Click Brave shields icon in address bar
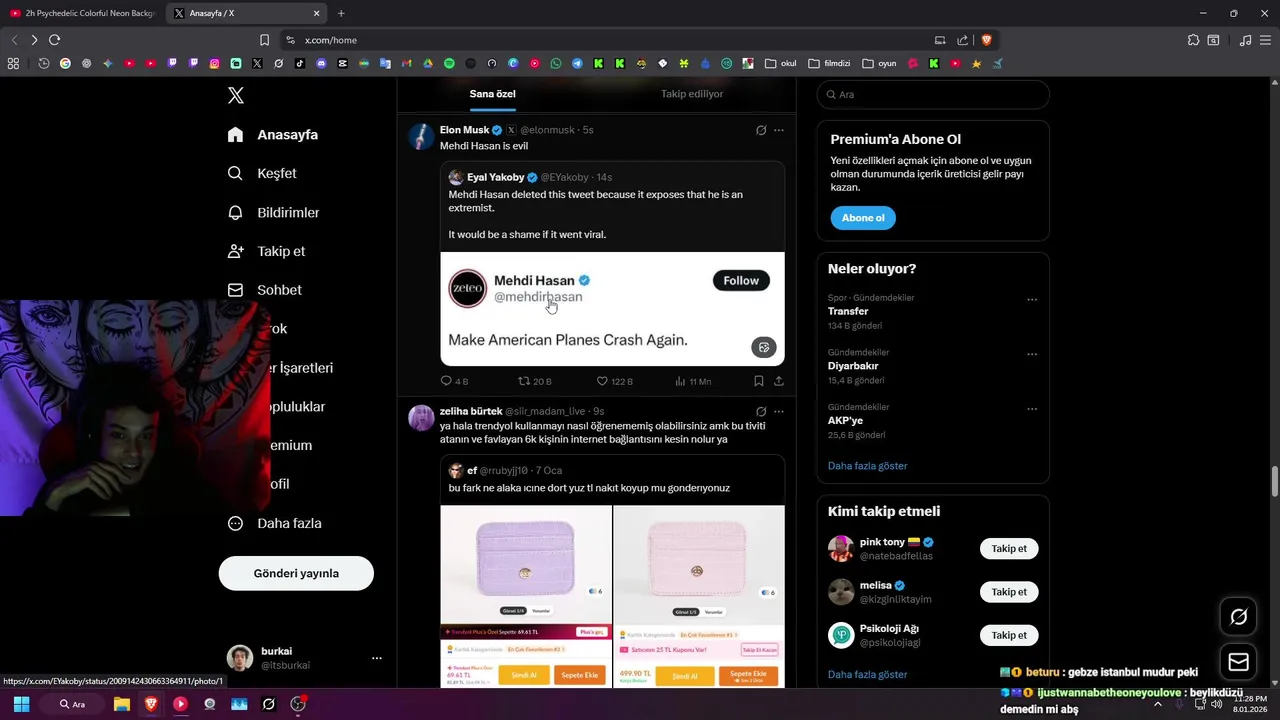Image resolution: width=1280 pixels, height=720 pixels. tap(986, 40)
